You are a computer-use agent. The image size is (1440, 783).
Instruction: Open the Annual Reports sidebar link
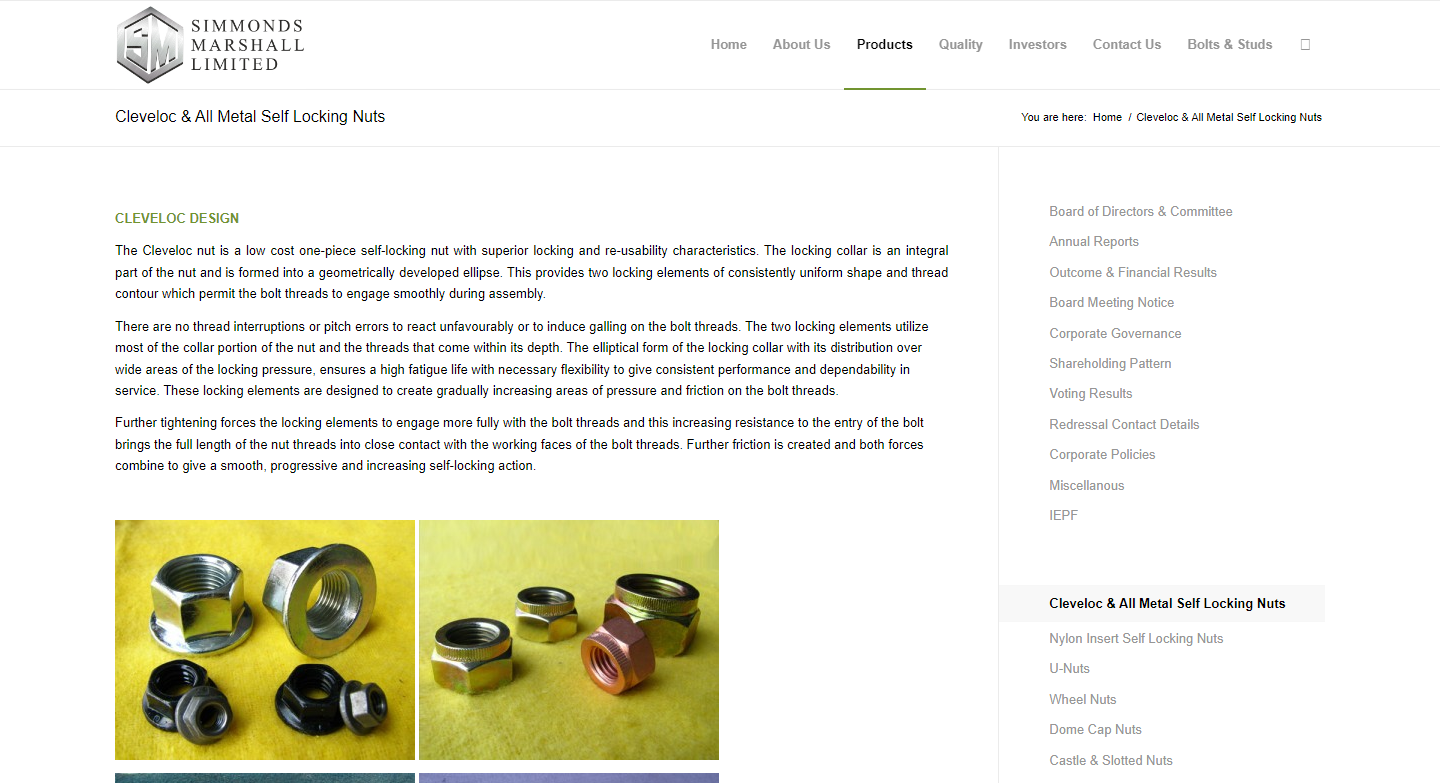point(1094,241)
